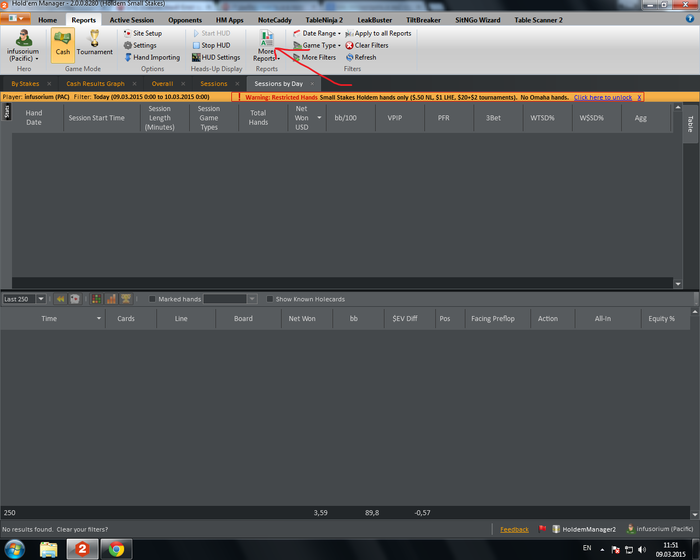700x560 pixels.
Task: Click upper grid scrollbar up arrow
Action: point(678,108)
